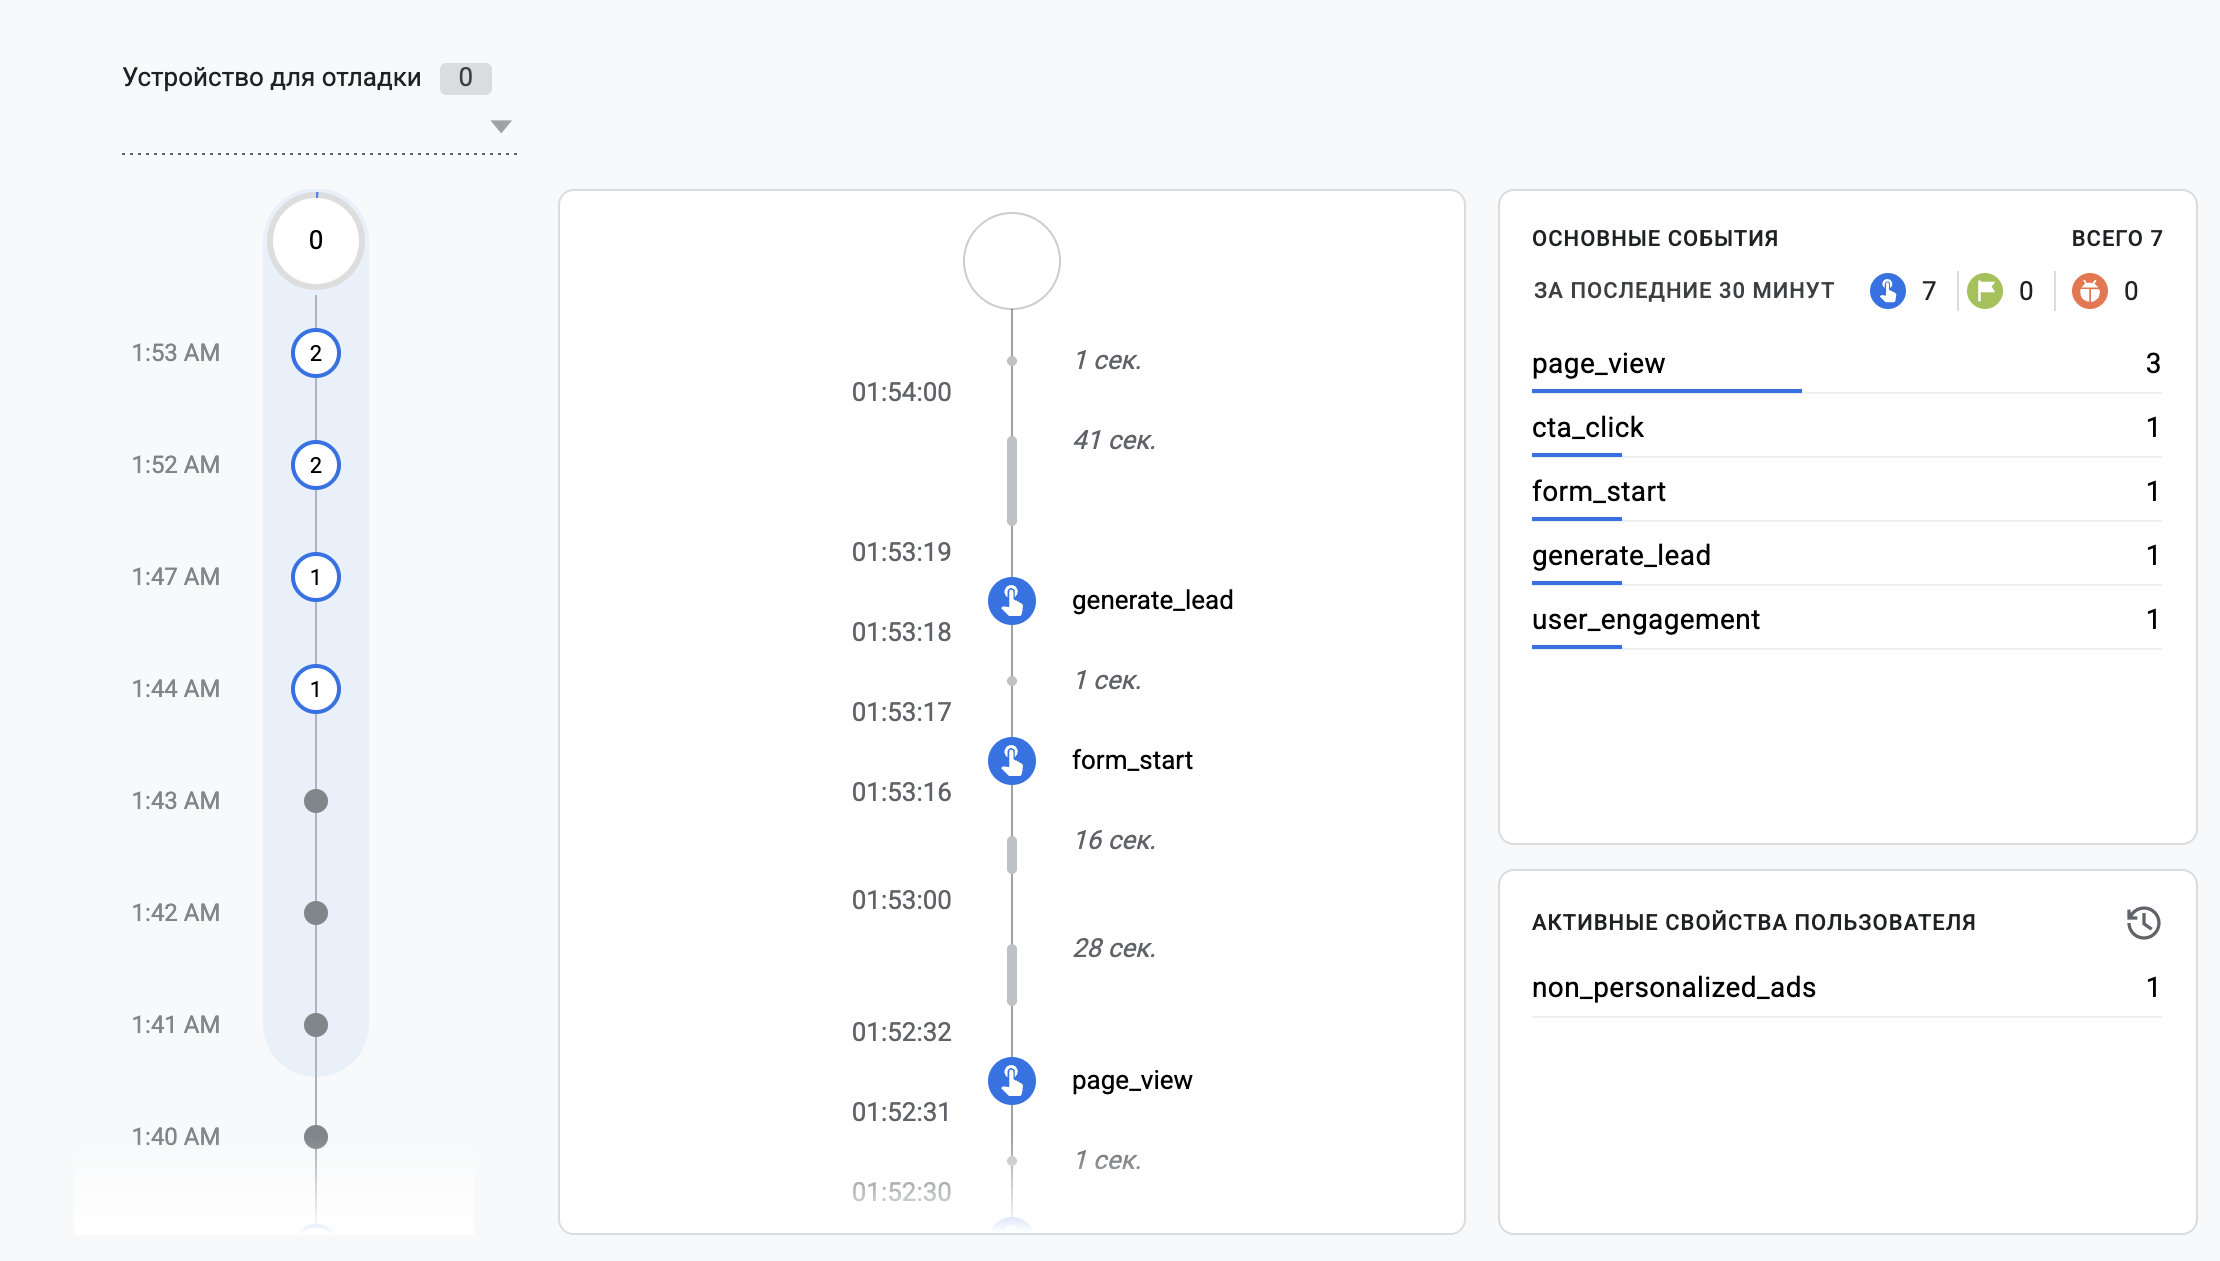
Task: Click the orange error bug icon
Action: tap(2090, 291)
